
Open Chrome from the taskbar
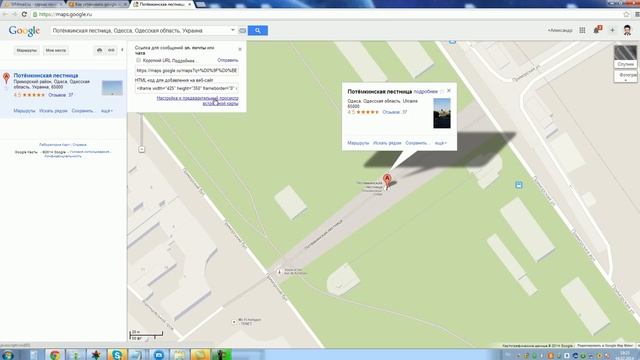click(55, 355)
